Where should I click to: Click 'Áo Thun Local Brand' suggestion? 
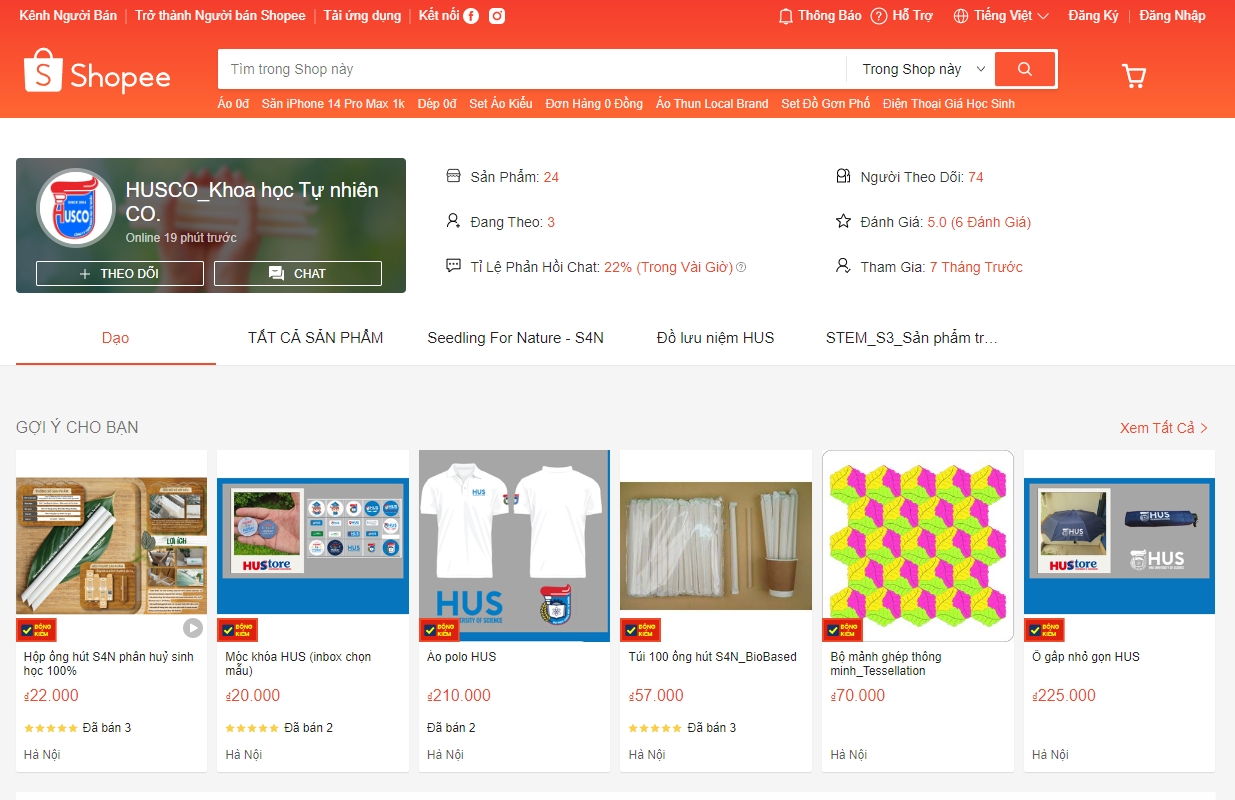click(x=712, y=104)
